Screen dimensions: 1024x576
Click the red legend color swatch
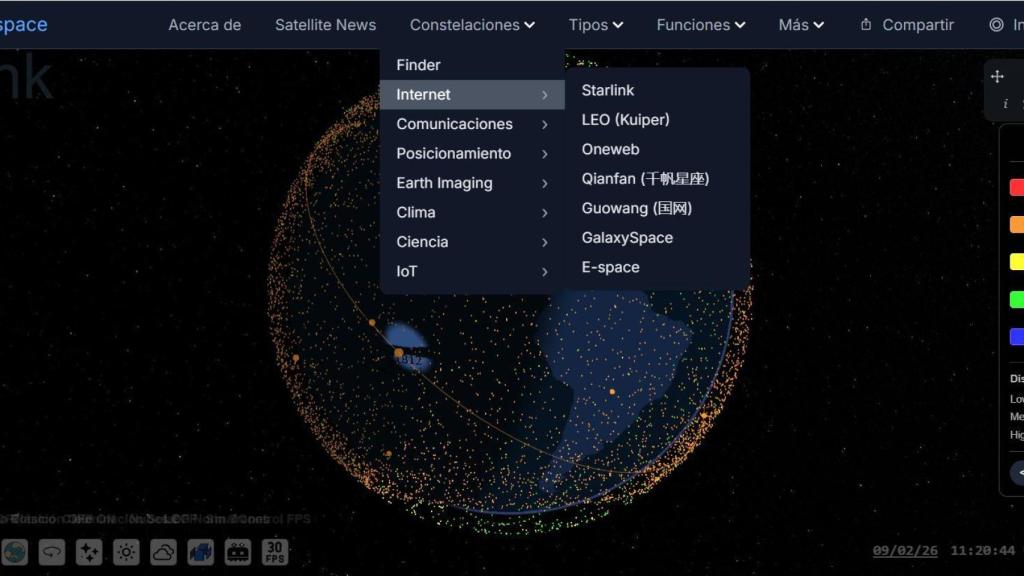(1017, 187)
